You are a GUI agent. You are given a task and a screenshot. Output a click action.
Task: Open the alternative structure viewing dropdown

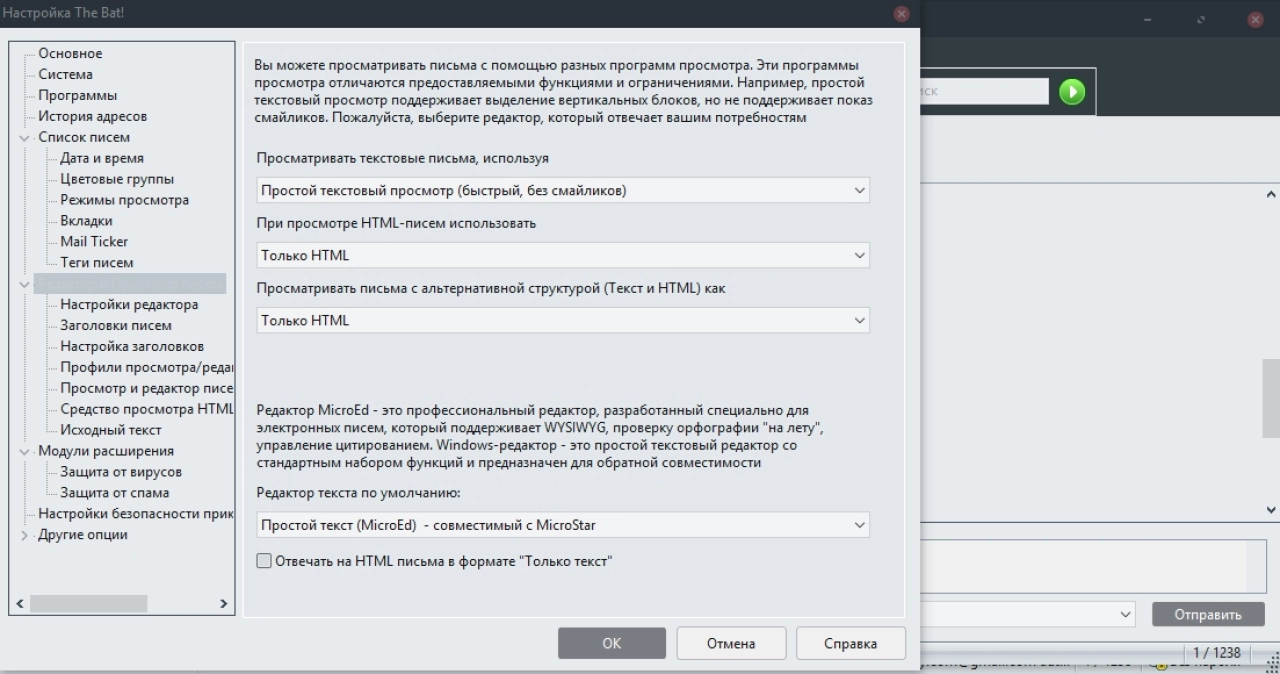point(563,320)
